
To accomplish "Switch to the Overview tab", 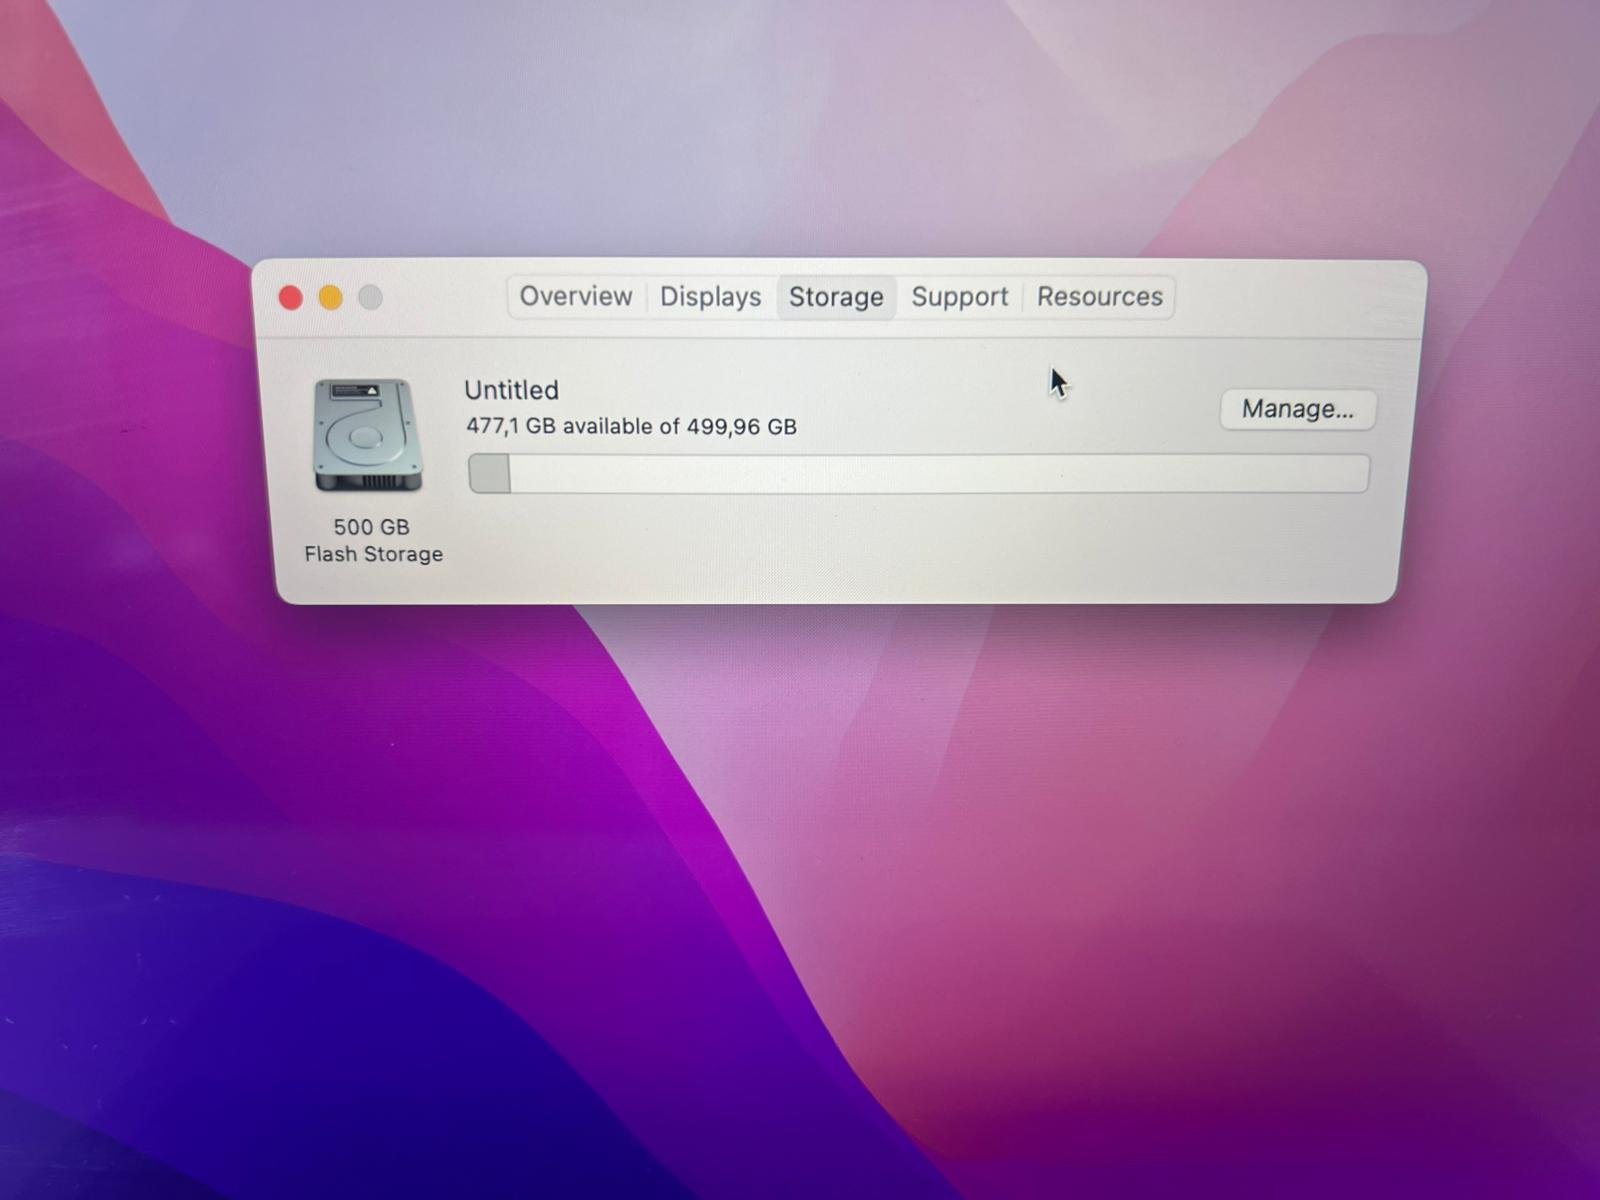I will pos(575,297).
